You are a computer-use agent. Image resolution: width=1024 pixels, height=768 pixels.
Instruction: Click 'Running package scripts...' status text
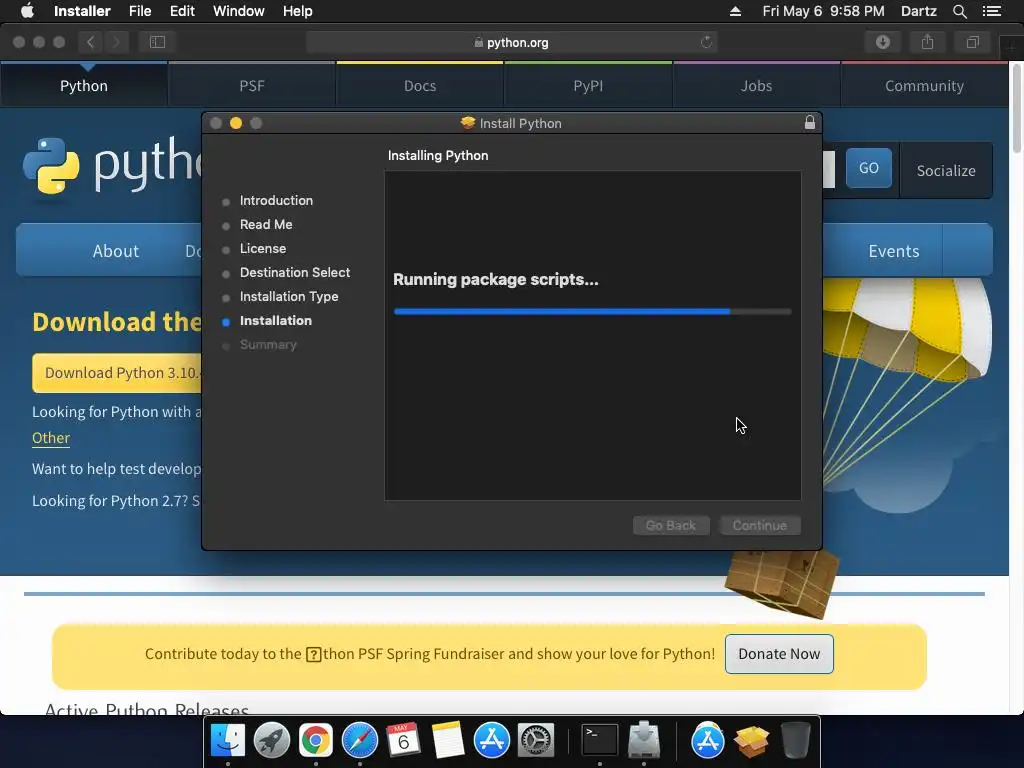[x=495, y=280]
